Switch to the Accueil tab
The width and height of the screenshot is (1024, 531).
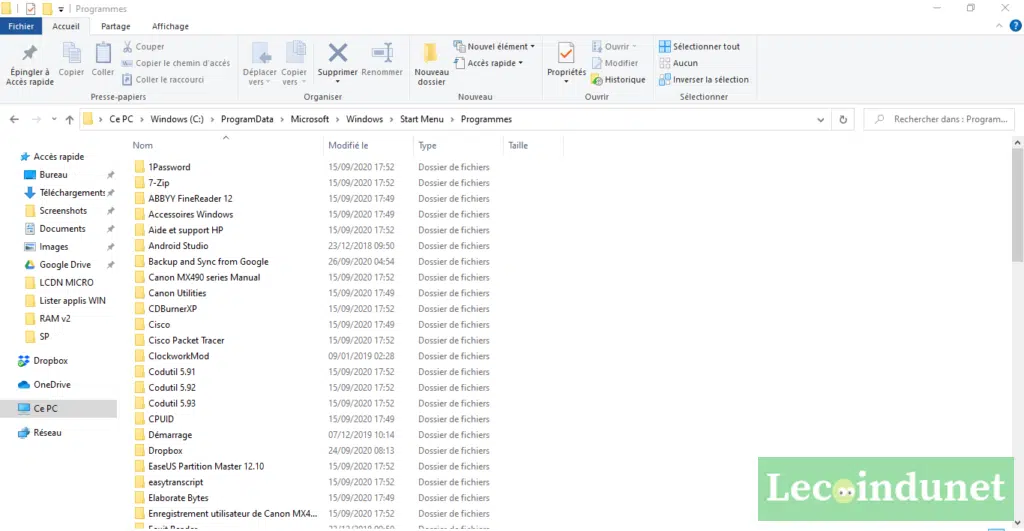[x=66, y=26]
